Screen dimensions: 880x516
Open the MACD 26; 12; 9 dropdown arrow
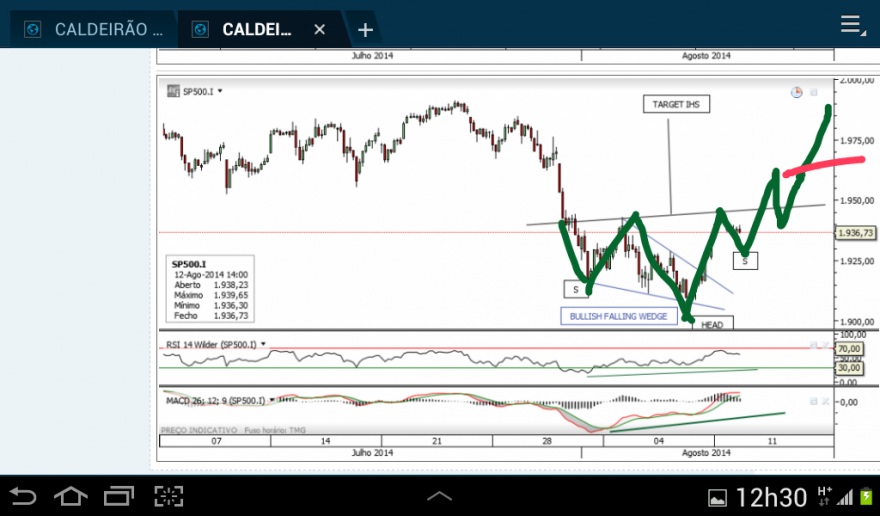click(272, 400)
